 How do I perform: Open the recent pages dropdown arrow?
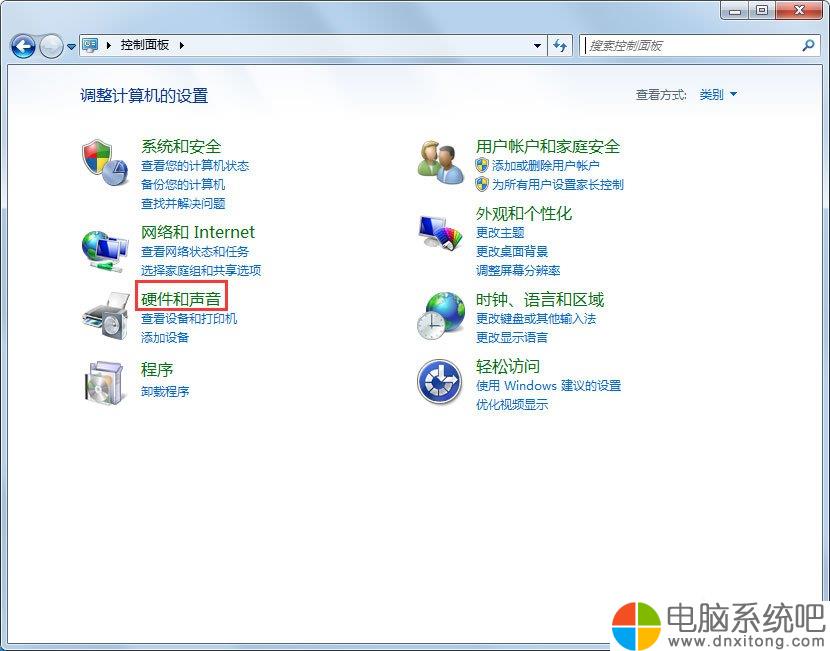coord(71,47)
